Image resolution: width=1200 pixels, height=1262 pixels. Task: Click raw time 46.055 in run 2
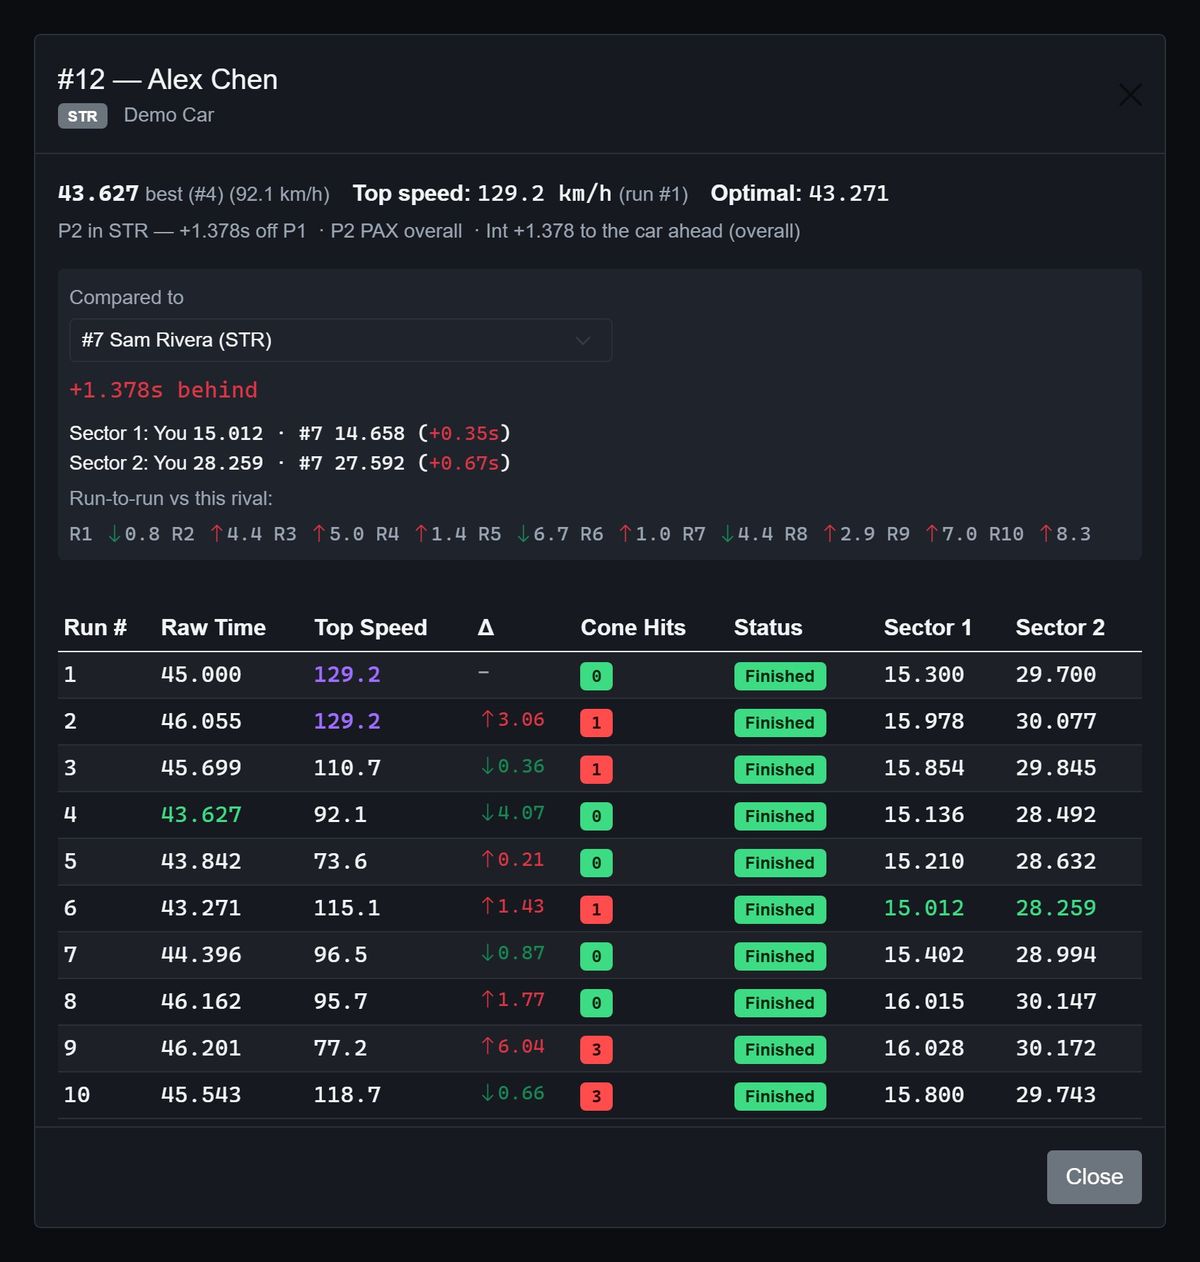click(x=201, y=722)
